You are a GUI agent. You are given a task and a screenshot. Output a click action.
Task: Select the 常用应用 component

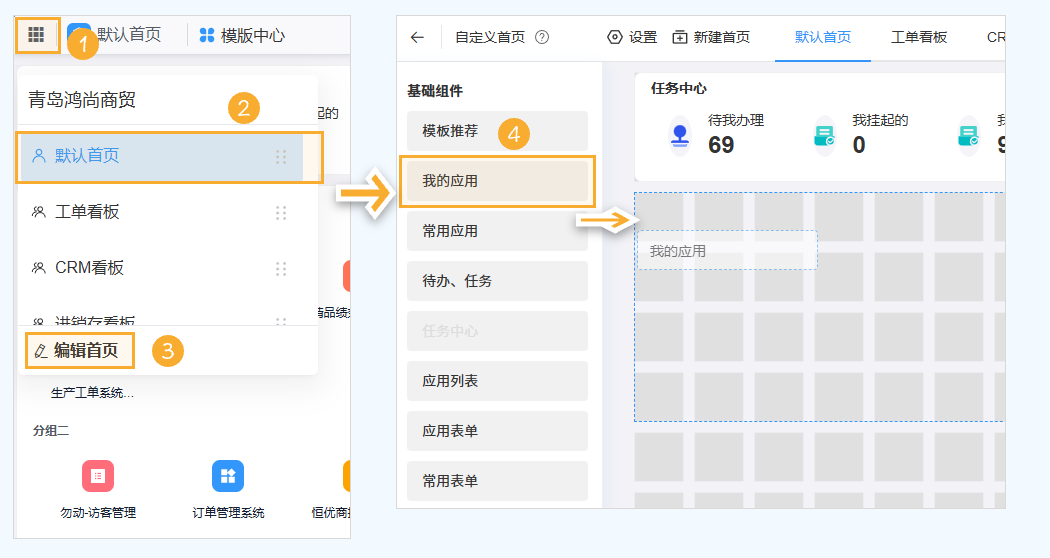(498, 231)
